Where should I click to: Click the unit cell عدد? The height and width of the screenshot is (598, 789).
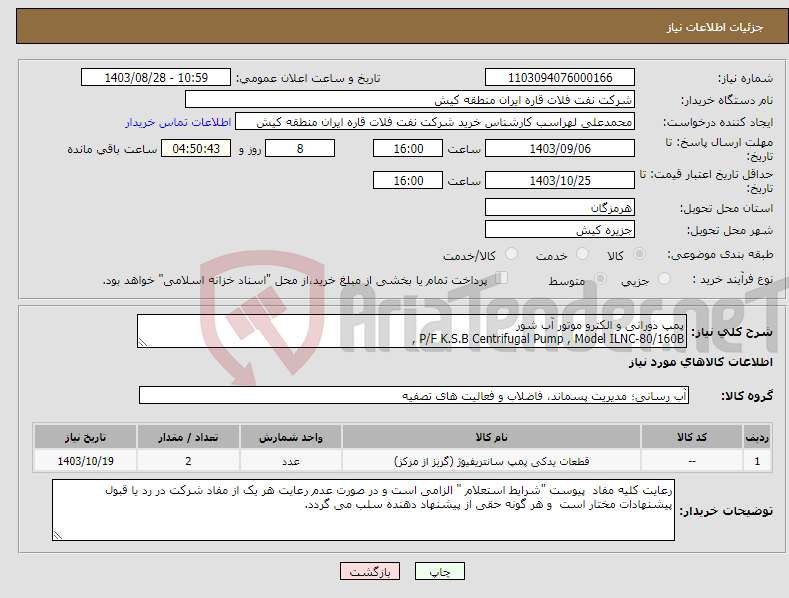(x=291, y=461)
